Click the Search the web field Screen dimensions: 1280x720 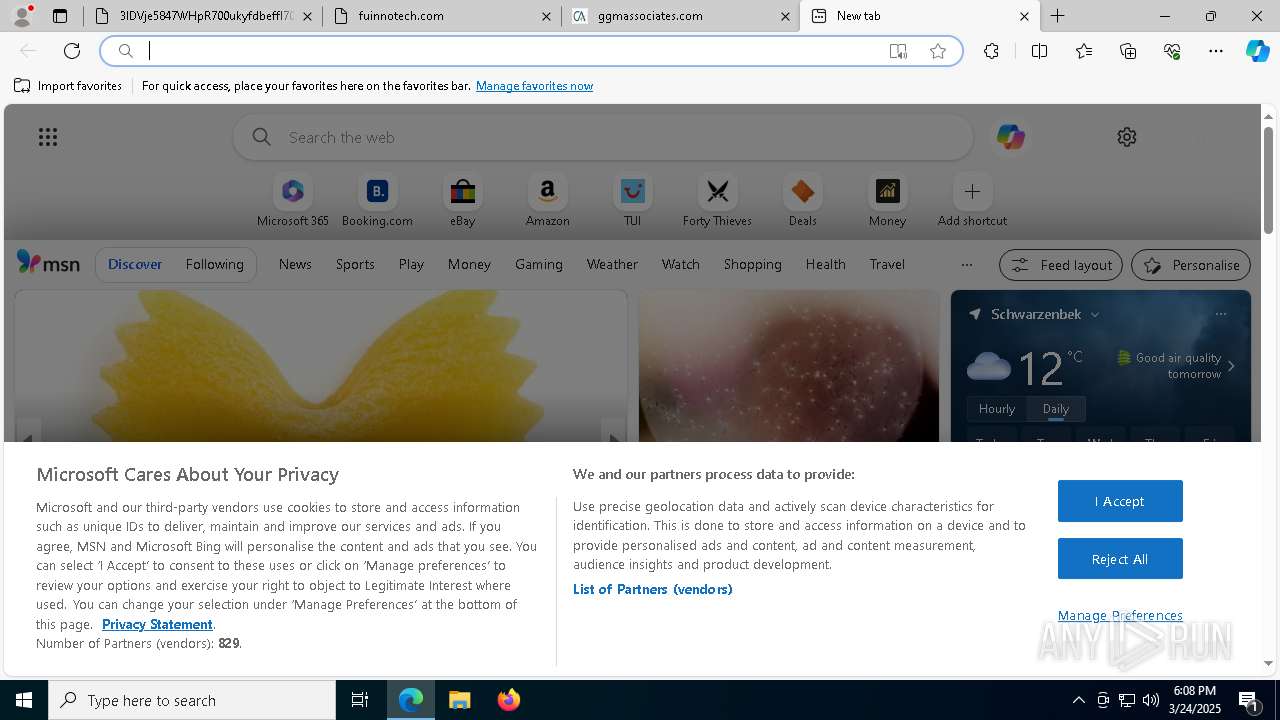pos(603,137)
